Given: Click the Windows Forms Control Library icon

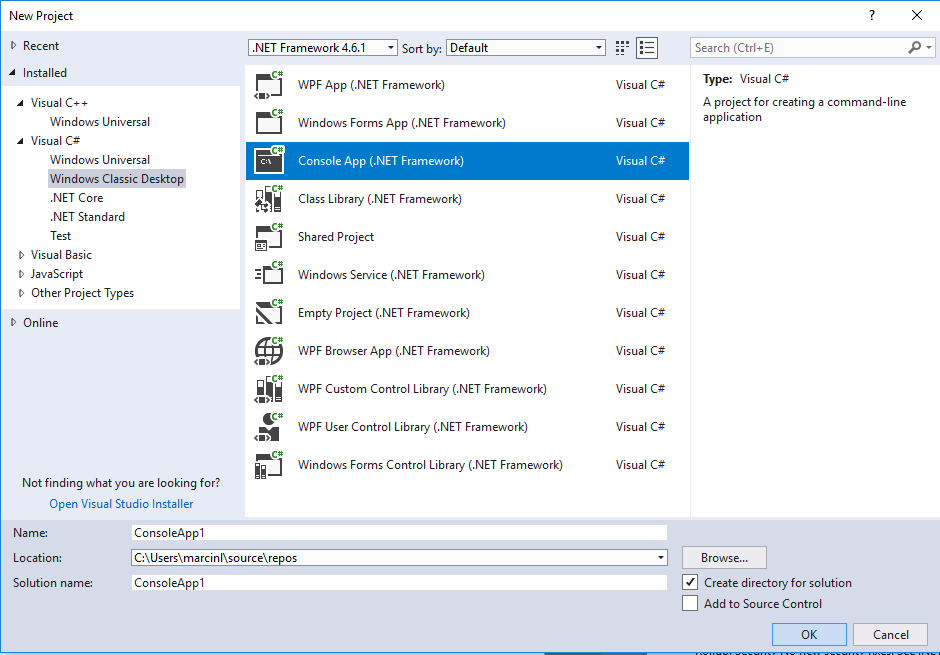Looking at the screenshot, I should tap(269, 465).
